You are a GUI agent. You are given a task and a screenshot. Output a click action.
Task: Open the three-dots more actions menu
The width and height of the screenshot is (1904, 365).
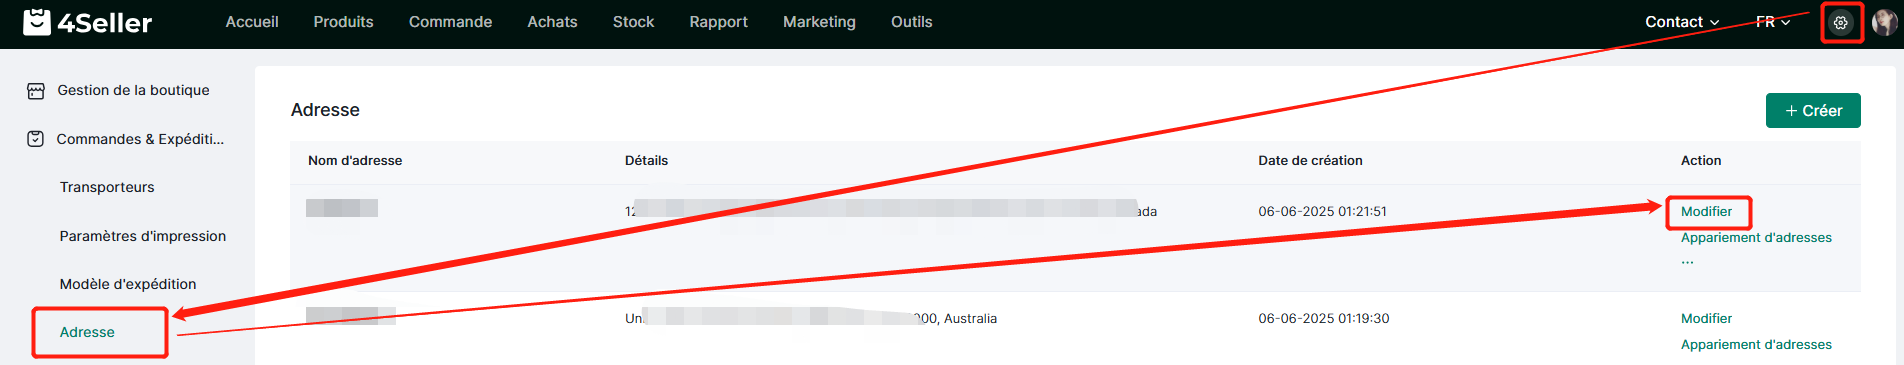[x=1688, y=262]
